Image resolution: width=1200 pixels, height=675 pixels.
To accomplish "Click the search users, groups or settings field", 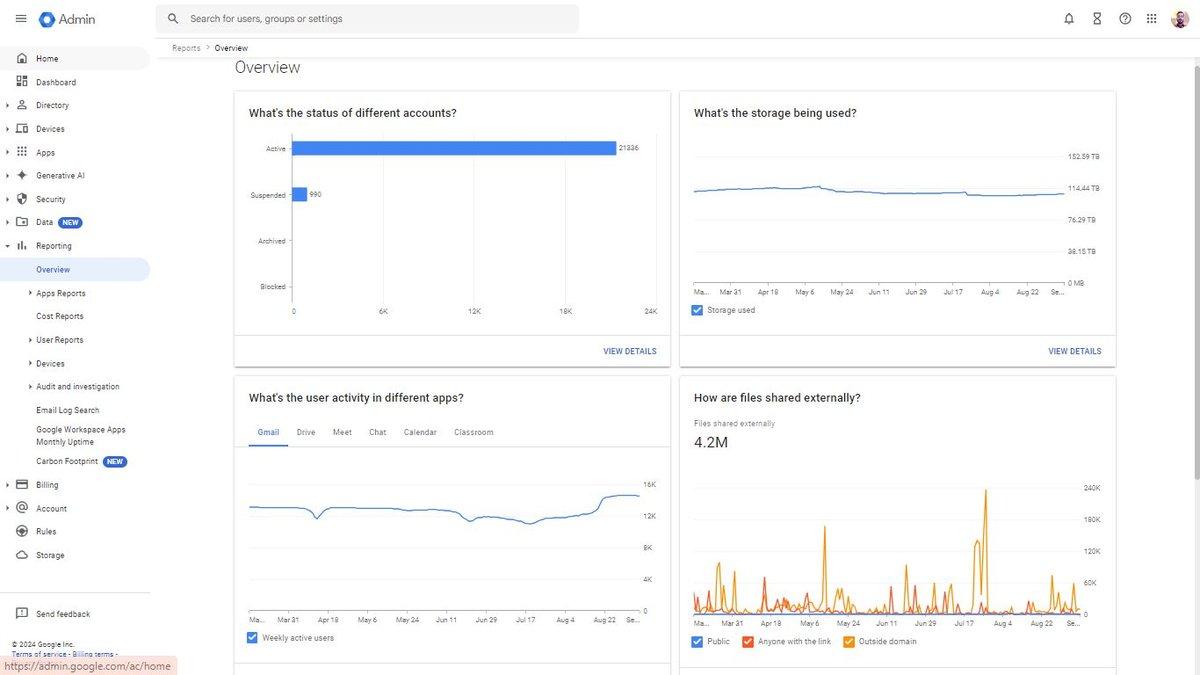I will click(367, 19).
